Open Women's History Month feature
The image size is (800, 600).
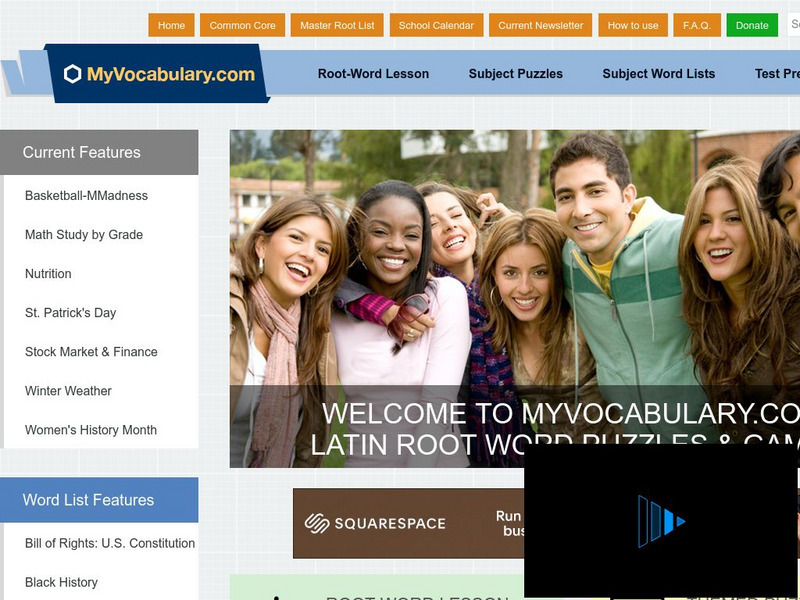click(x=91, y=430)
